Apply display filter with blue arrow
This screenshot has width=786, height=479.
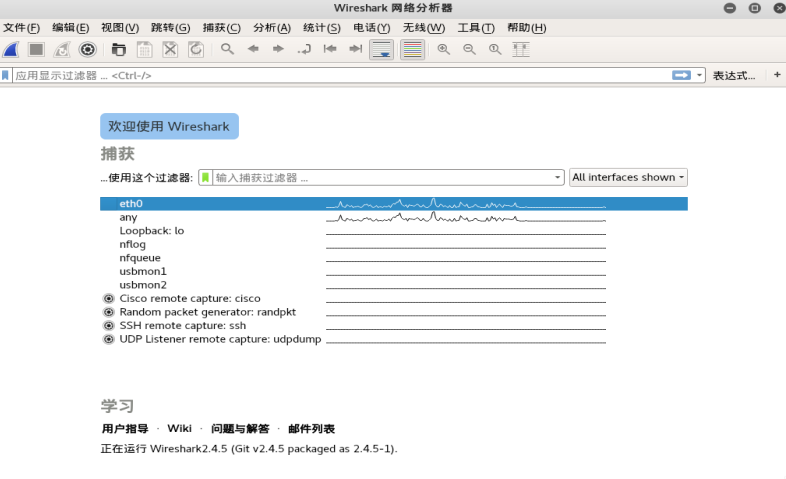coord(681,75)
